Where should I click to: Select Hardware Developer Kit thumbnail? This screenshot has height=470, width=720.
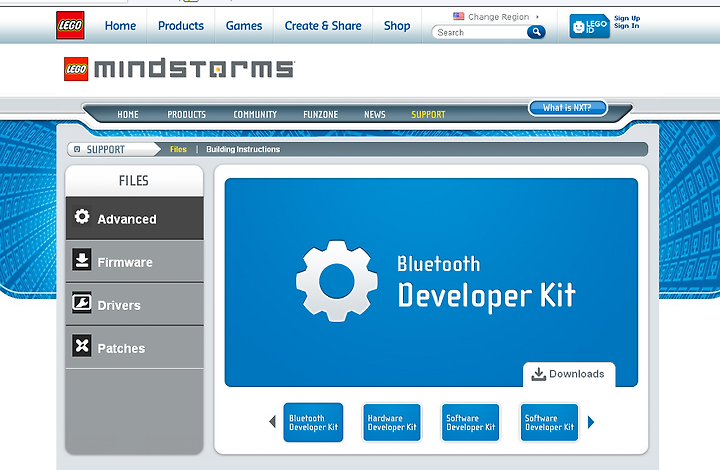pos(392,422)
